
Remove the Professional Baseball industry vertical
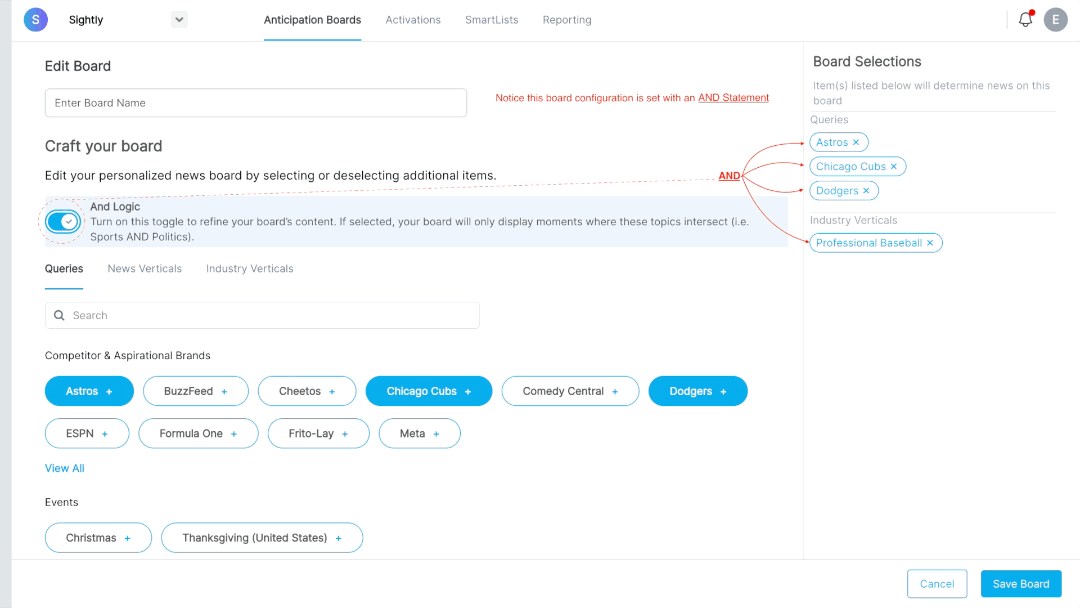click(930, 242)
